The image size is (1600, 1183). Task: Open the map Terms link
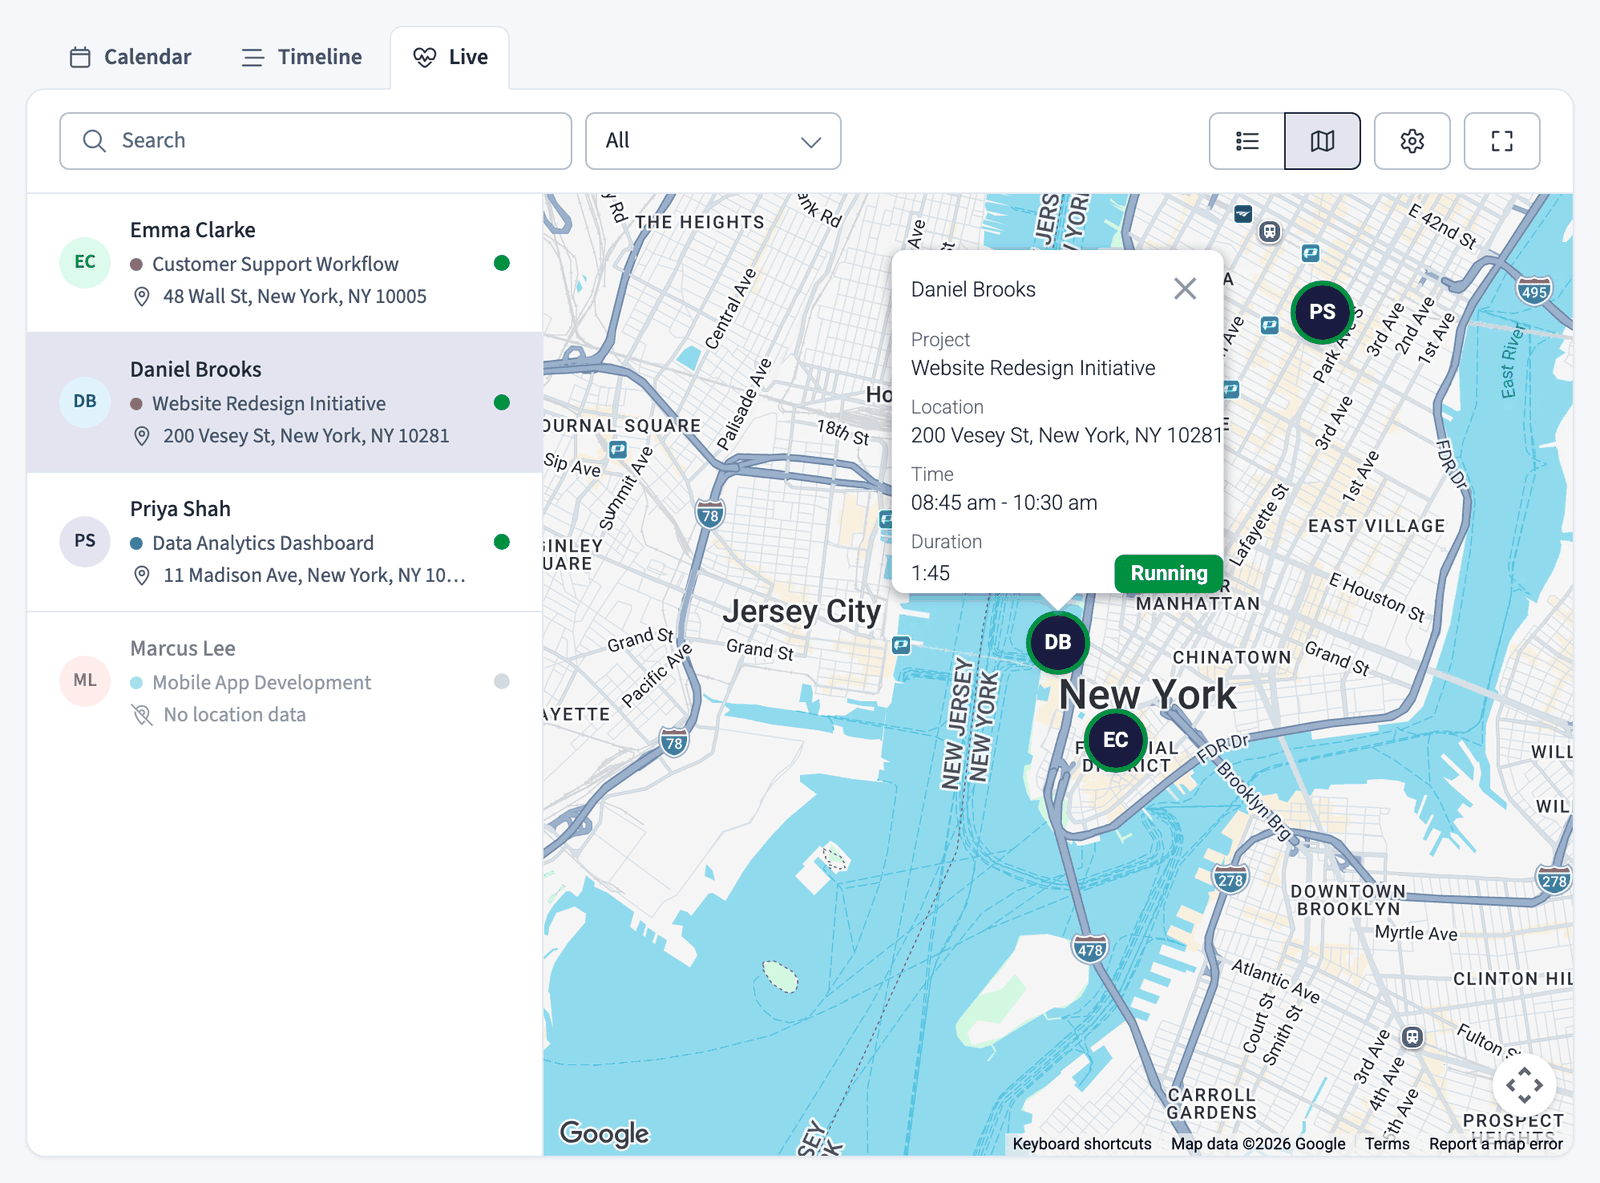(x=1387, y=1144)
